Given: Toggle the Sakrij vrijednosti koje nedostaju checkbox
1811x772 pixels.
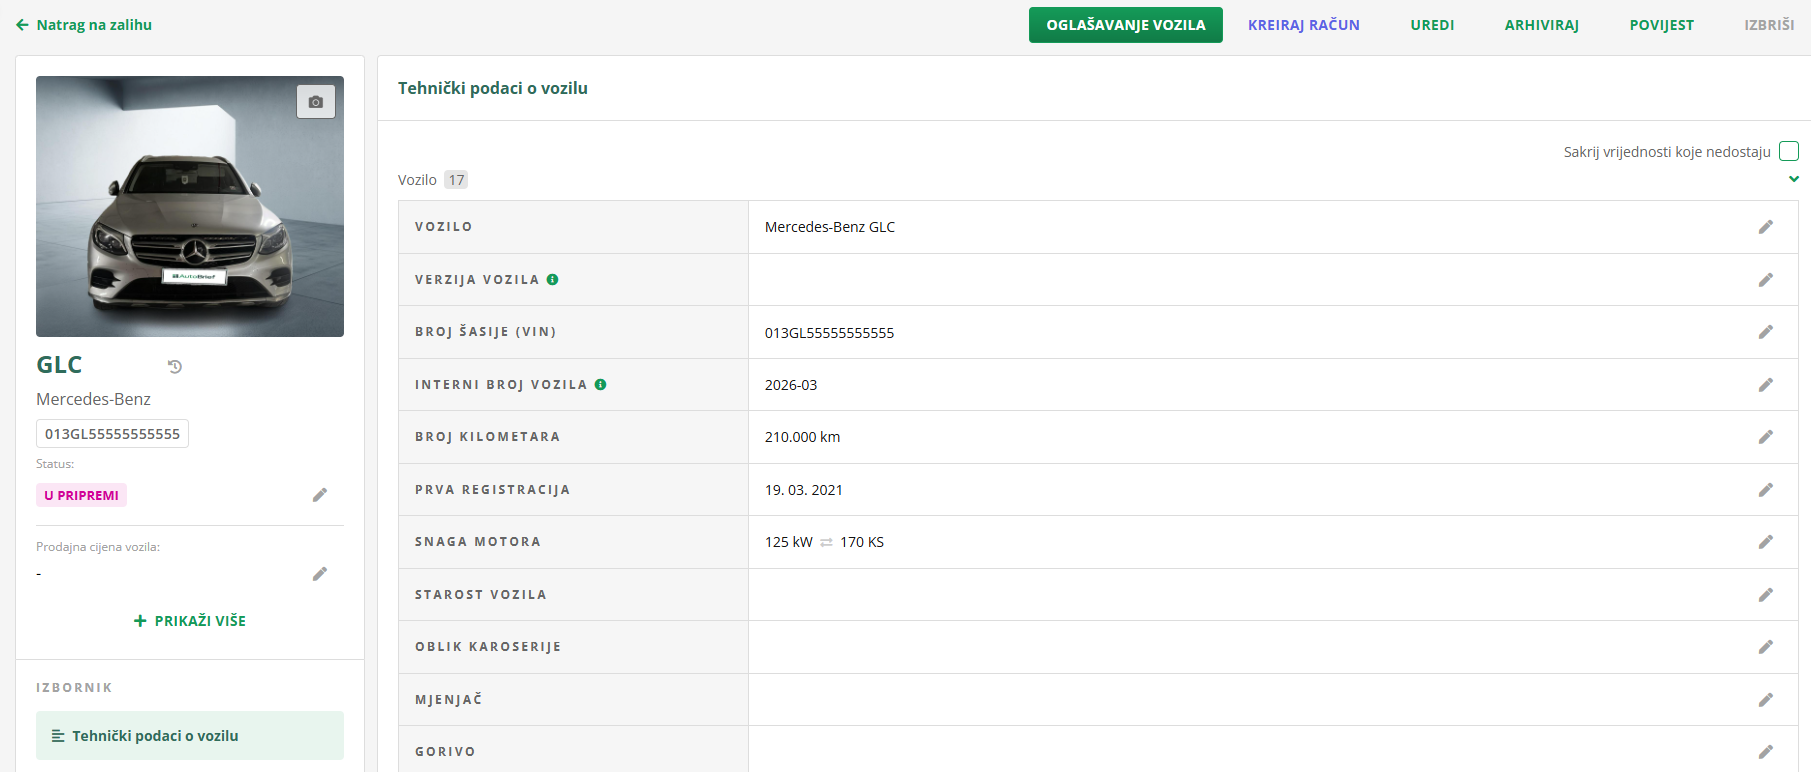Looking at the screenshot, I should coord(1789,151).
